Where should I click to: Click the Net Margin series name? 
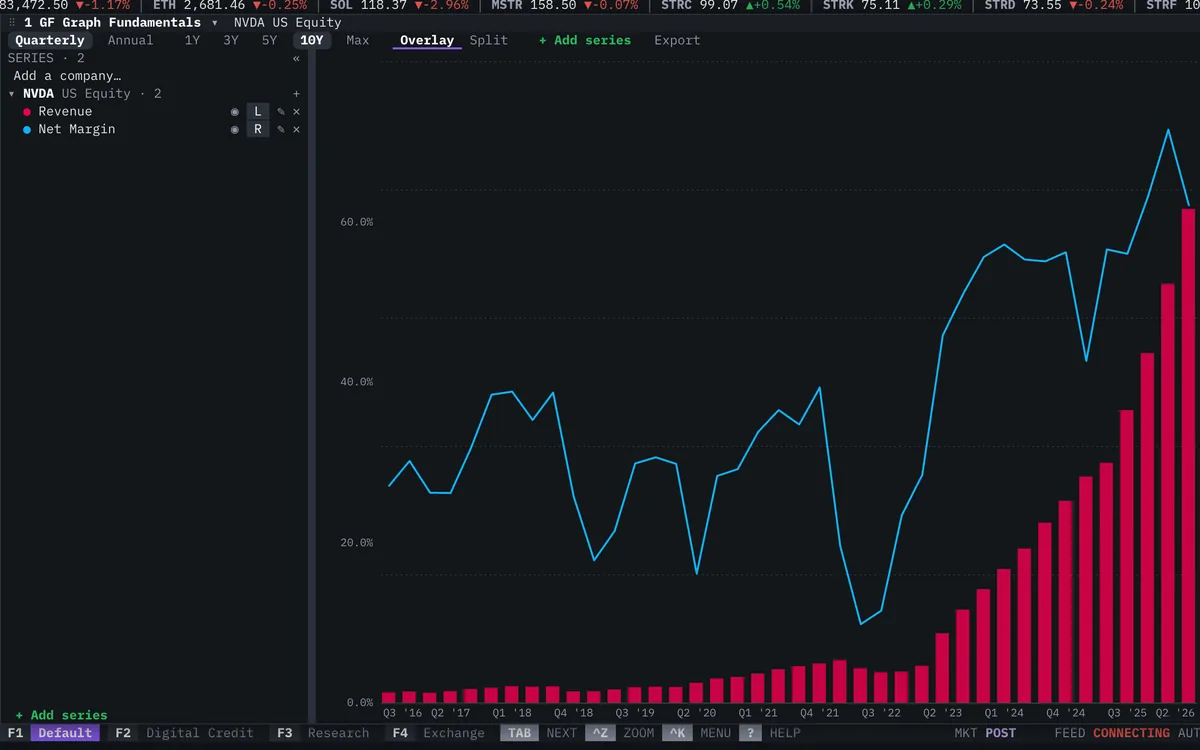coord(77,130)
